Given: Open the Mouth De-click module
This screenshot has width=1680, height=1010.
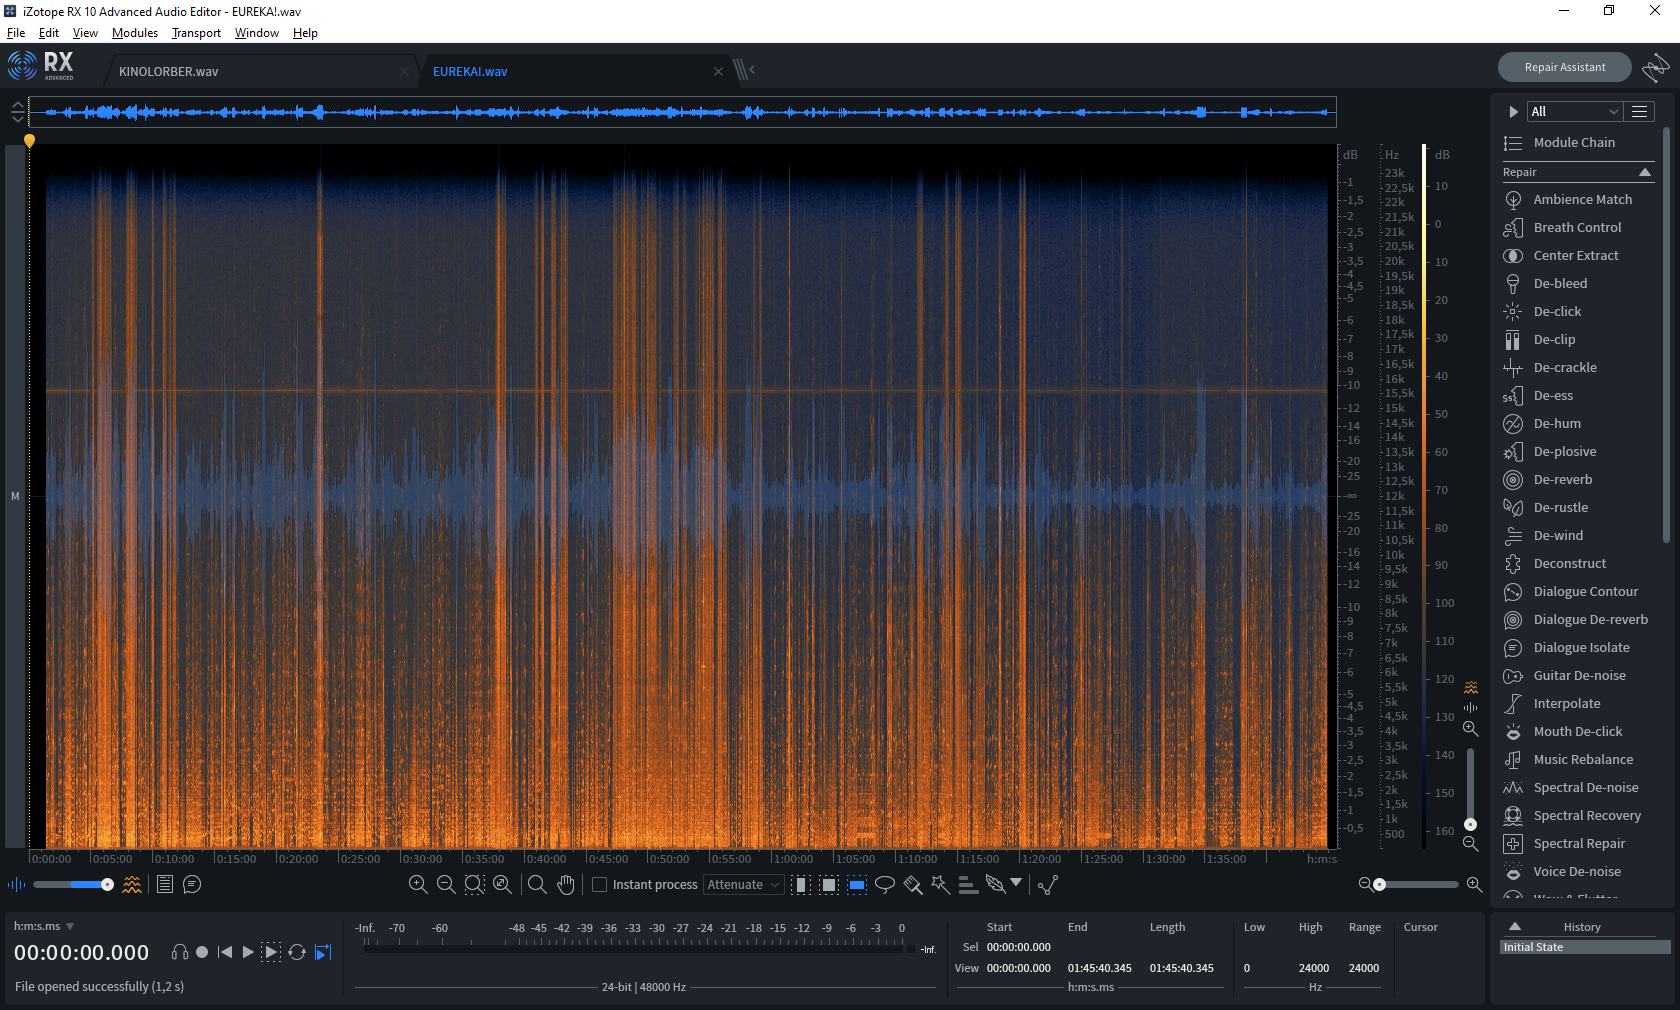Looking at the screenshot, I should coord(1577,732).
